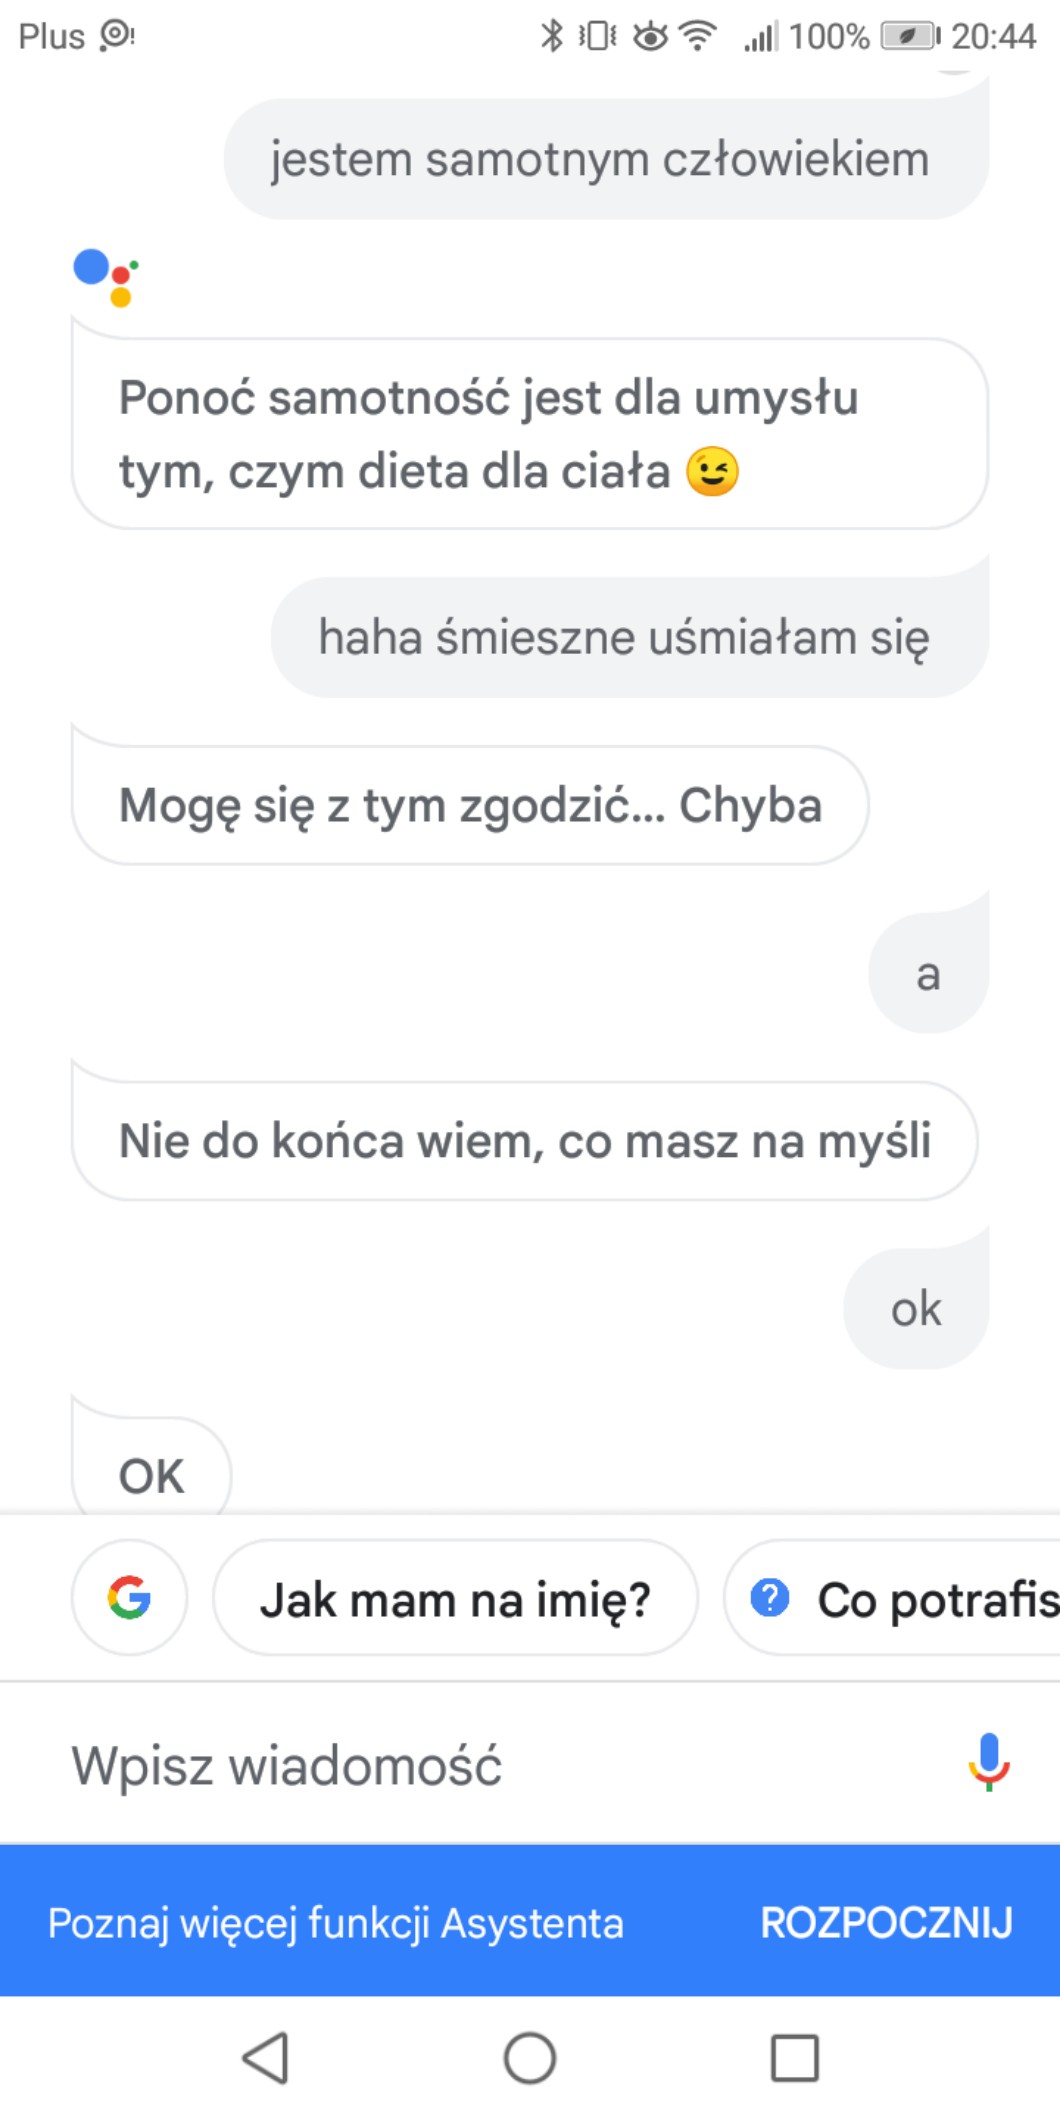Tap the "Mogę się z tym zgodzić" reply
The image size is (1060, 2120).
tap(470, 805)
